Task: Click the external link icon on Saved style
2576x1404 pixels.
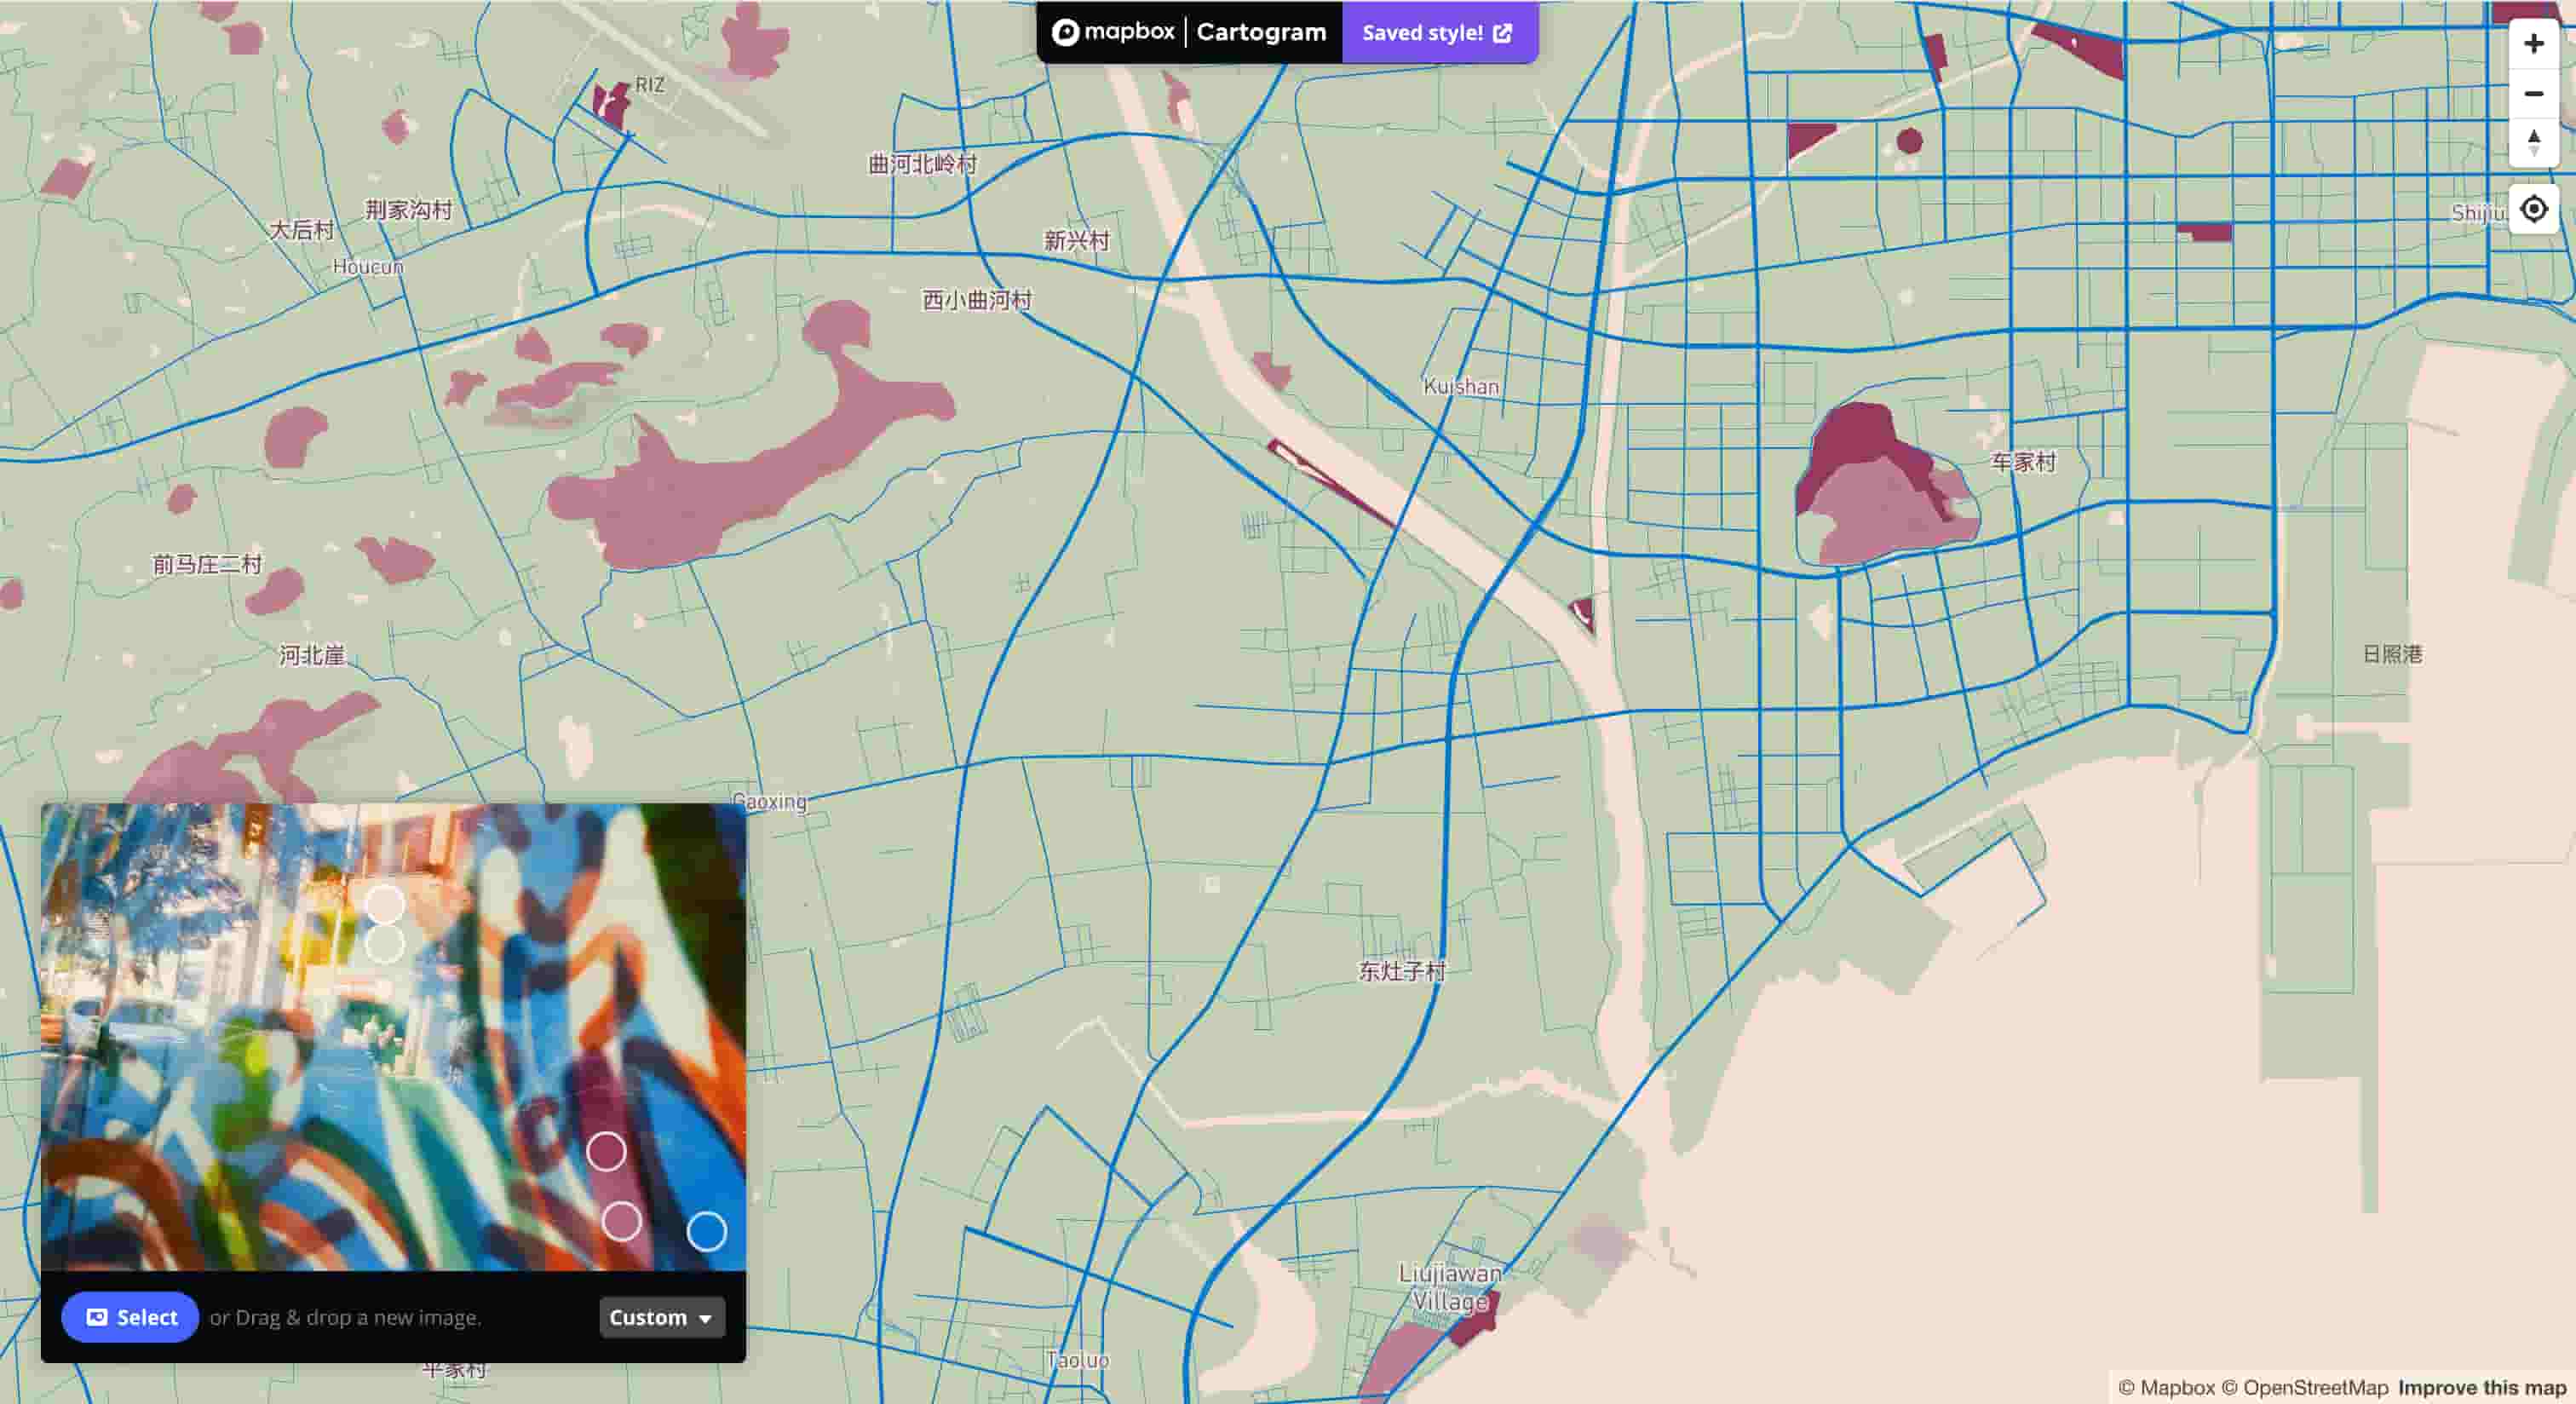Action: (x=1503, y=32)
